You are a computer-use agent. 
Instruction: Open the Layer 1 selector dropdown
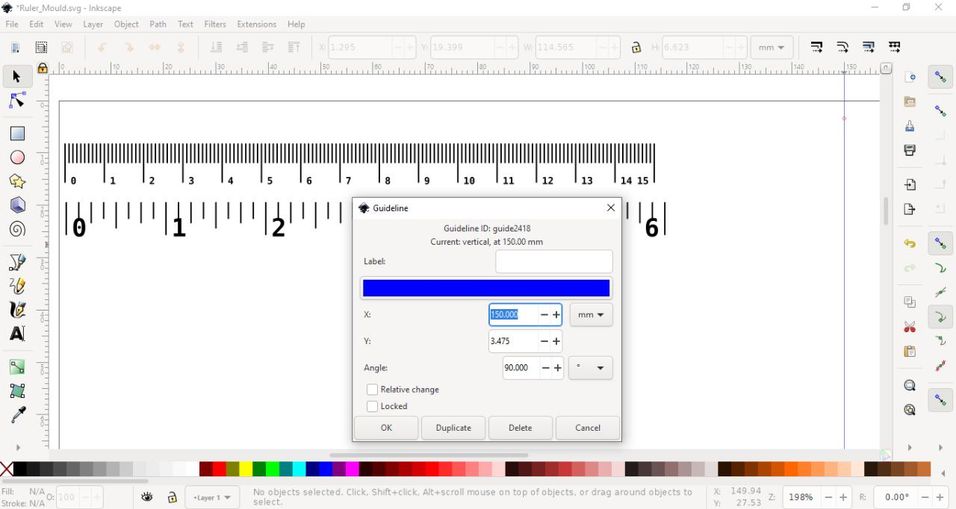coord(211,497)
